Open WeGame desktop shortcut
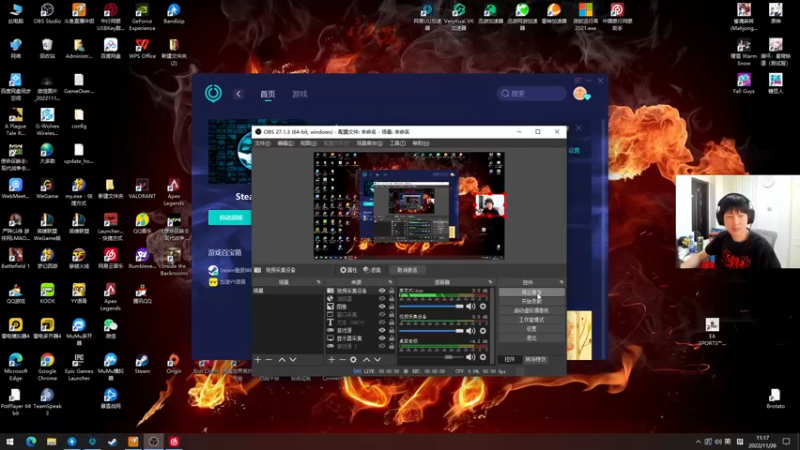This screenshot has height=450, width=800. 47,188
